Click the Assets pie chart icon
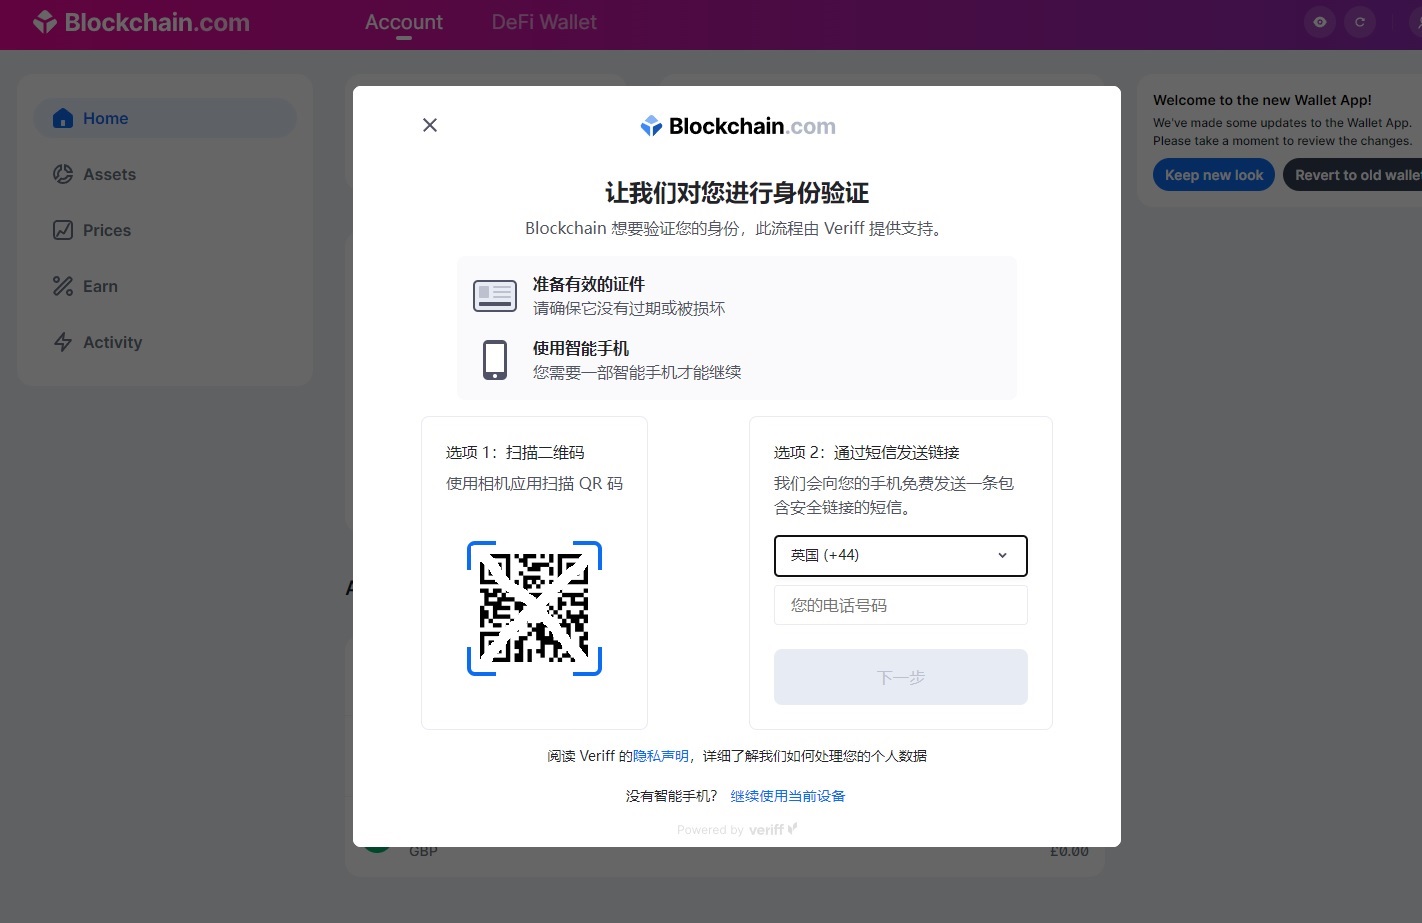This screenshot has height=923, width=1422. (x=63, y=174)
